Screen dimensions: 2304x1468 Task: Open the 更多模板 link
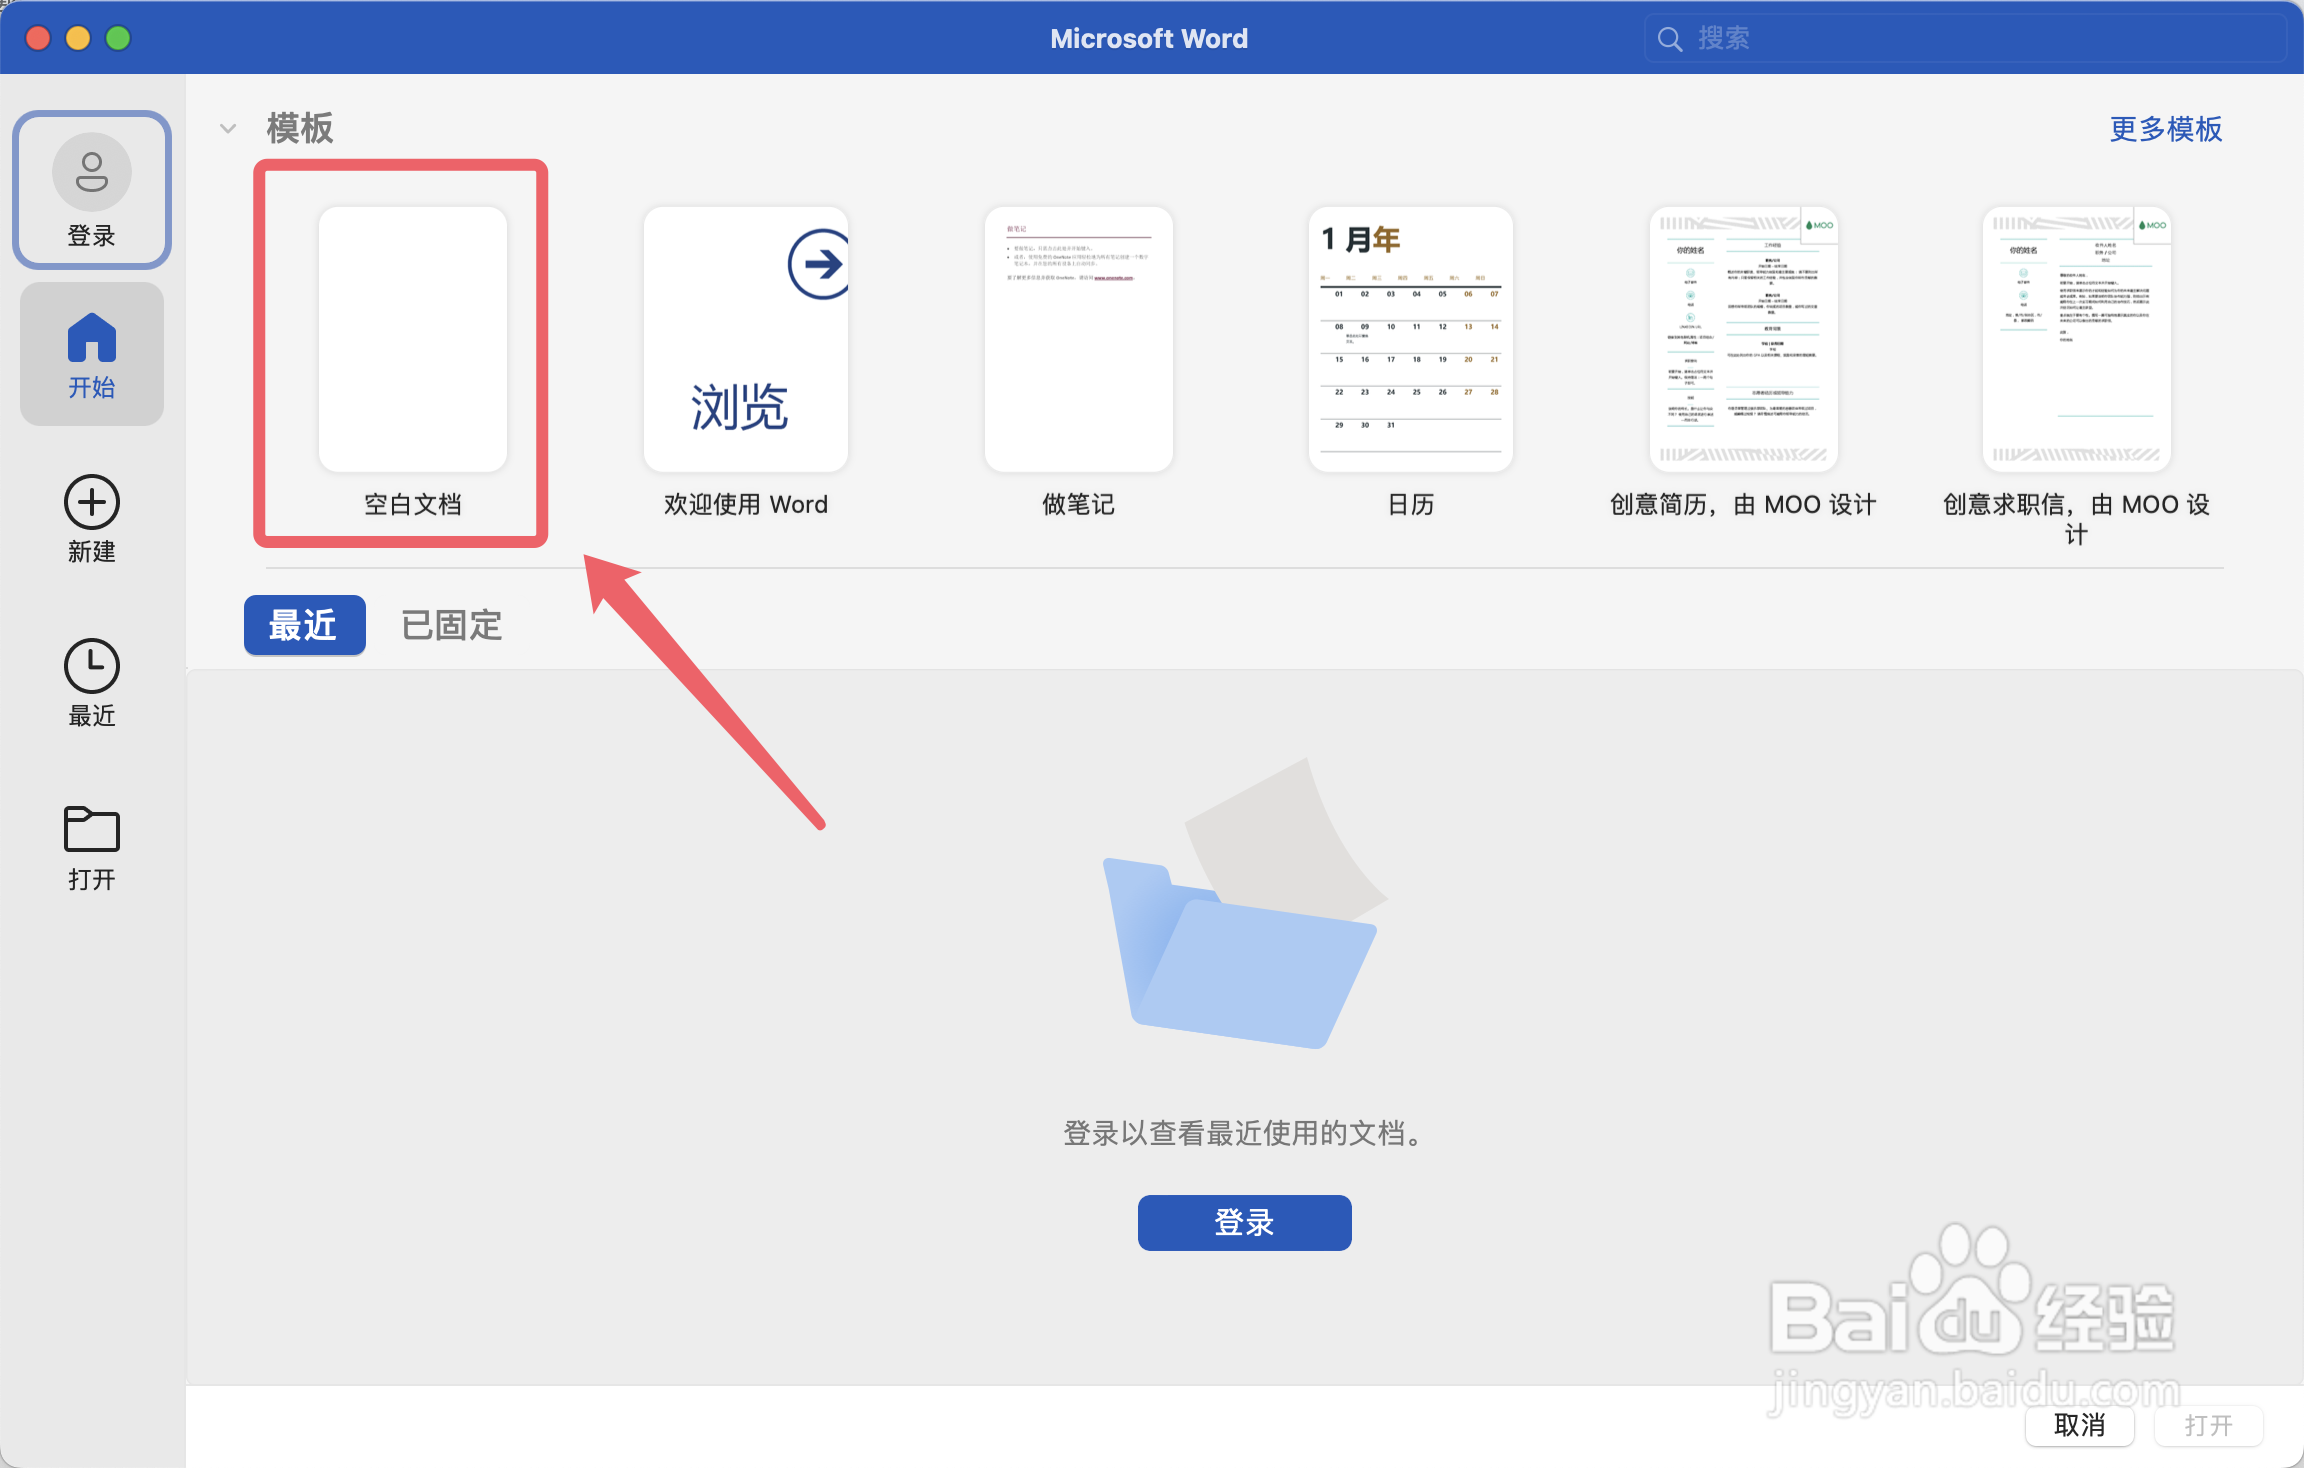tap(2166, 129)
